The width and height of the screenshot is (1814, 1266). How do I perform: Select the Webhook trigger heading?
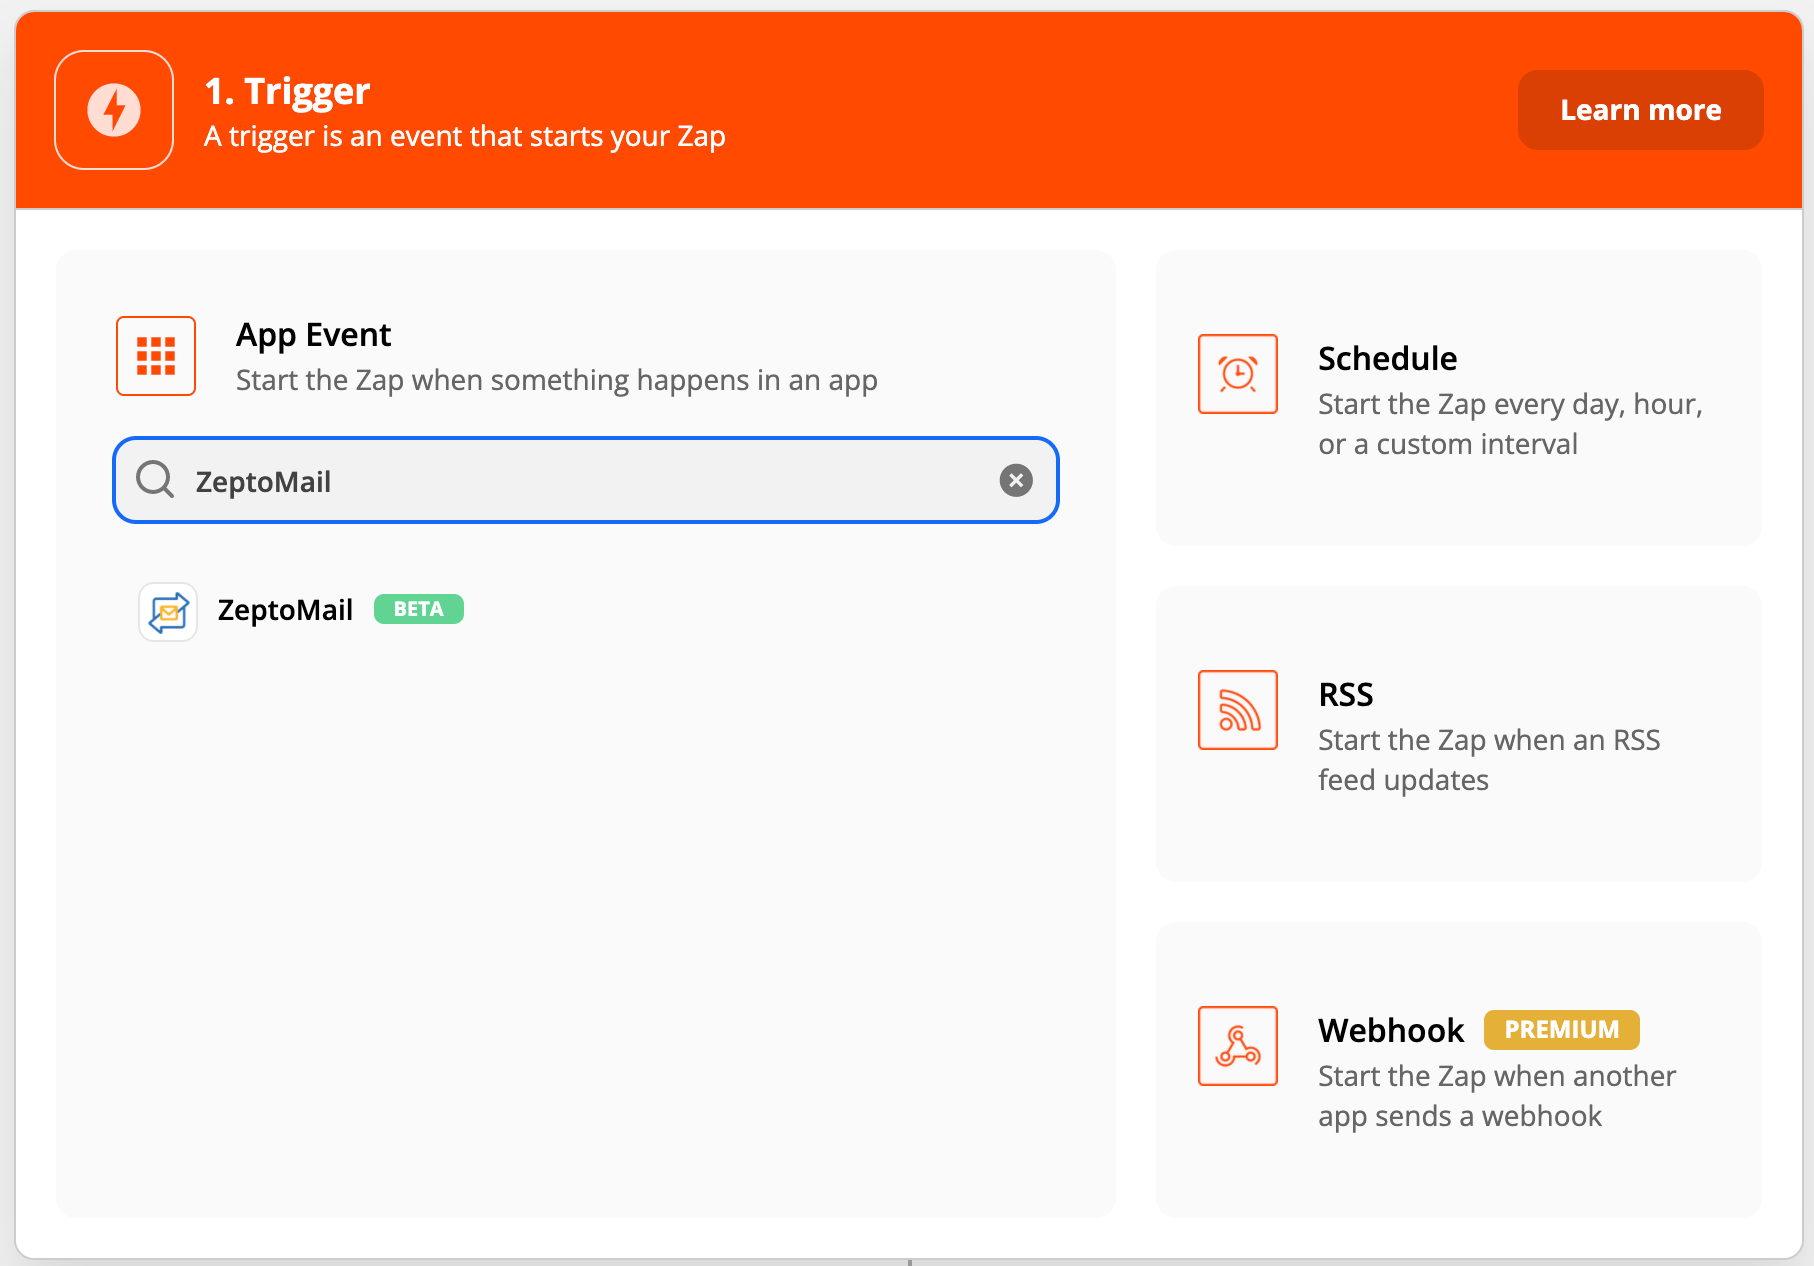click(x=1391, y=1030)
